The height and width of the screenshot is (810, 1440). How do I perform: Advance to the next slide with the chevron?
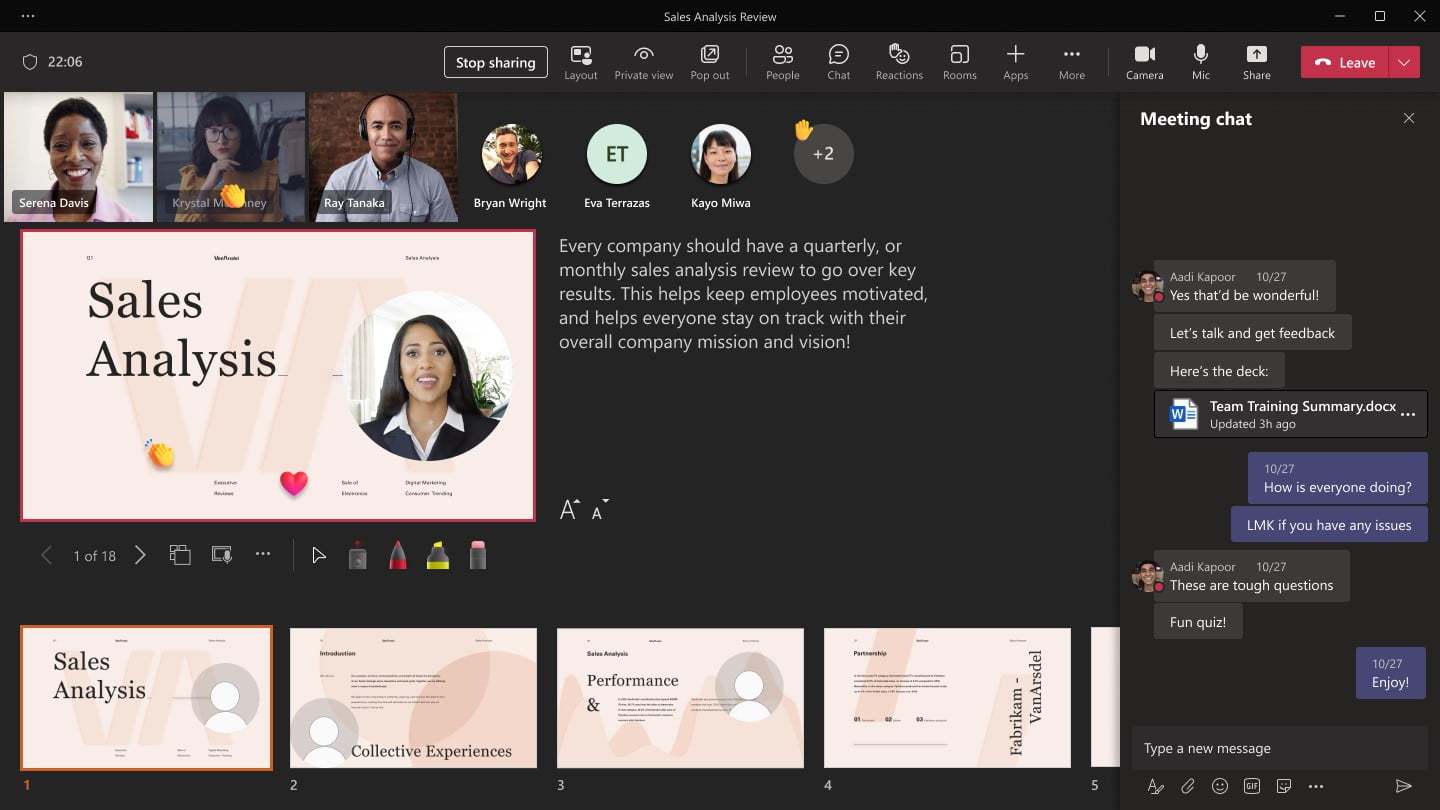click(x=140, y=555)
